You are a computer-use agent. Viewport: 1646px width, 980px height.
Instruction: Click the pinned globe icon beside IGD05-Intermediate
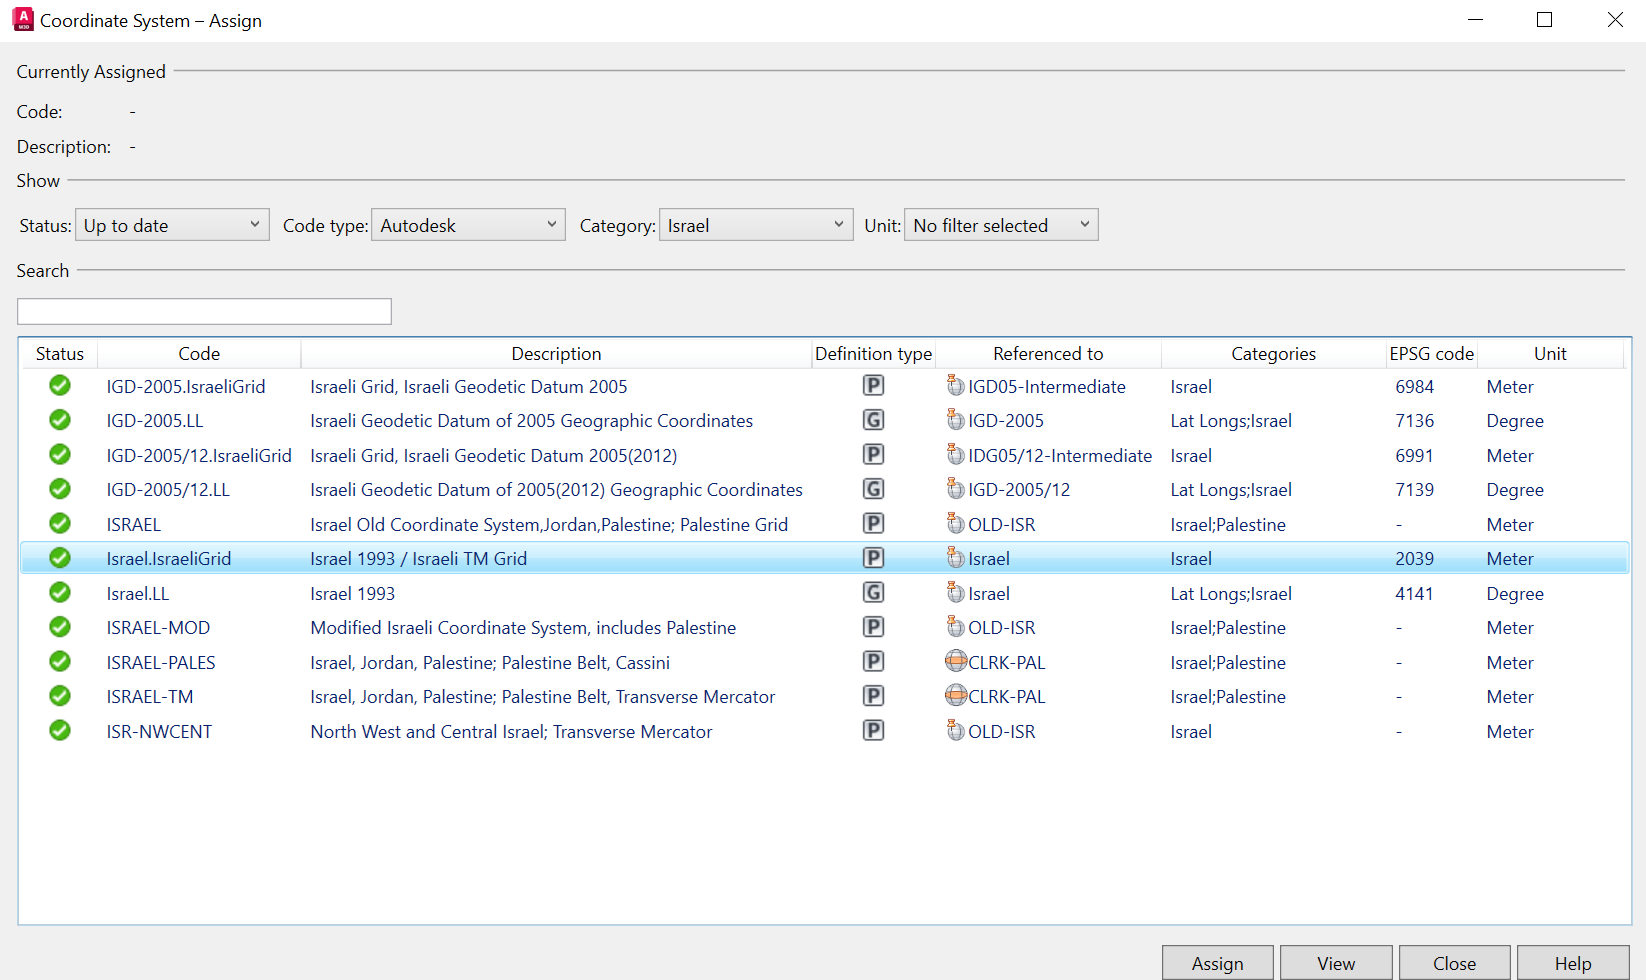click(x=954, y=386)
